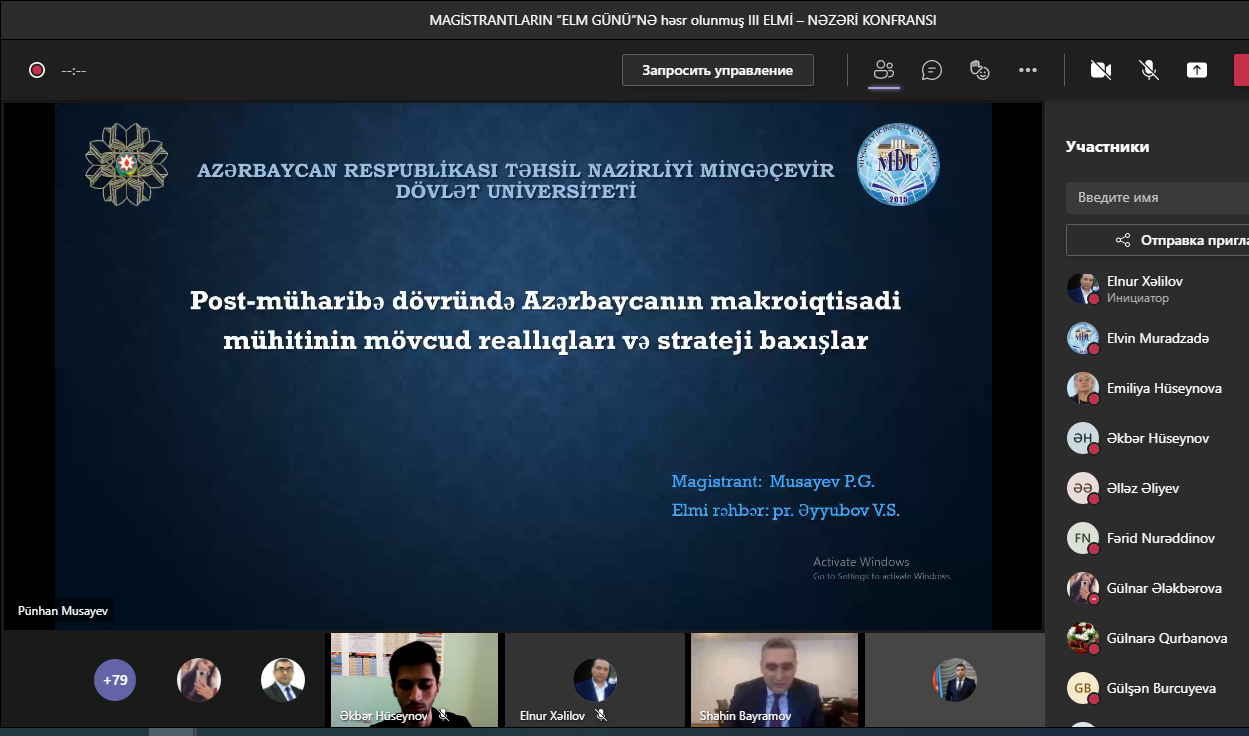Open the more actions ellipsis menu
Image resolution: width=1249 pixels, height=736 pixels.
[x=1028, y=70]
